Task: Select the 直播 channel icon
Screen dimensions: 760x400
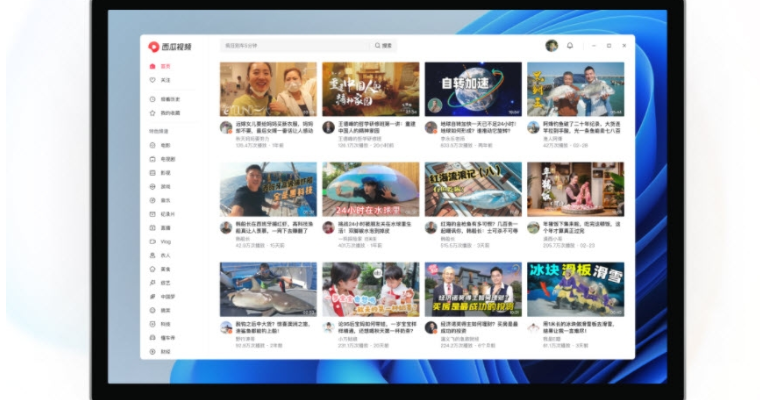Action: [x=152, y=227]
